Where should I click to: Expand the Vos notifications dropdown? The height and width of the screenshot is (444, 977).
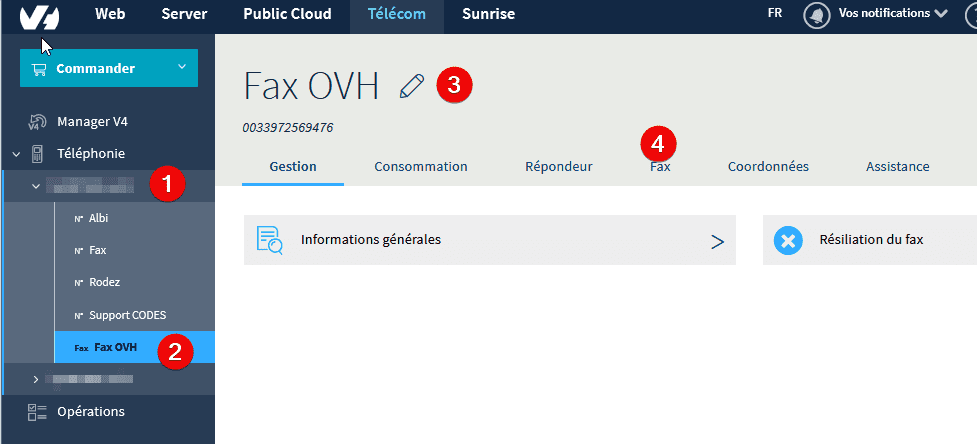point(894,13)
